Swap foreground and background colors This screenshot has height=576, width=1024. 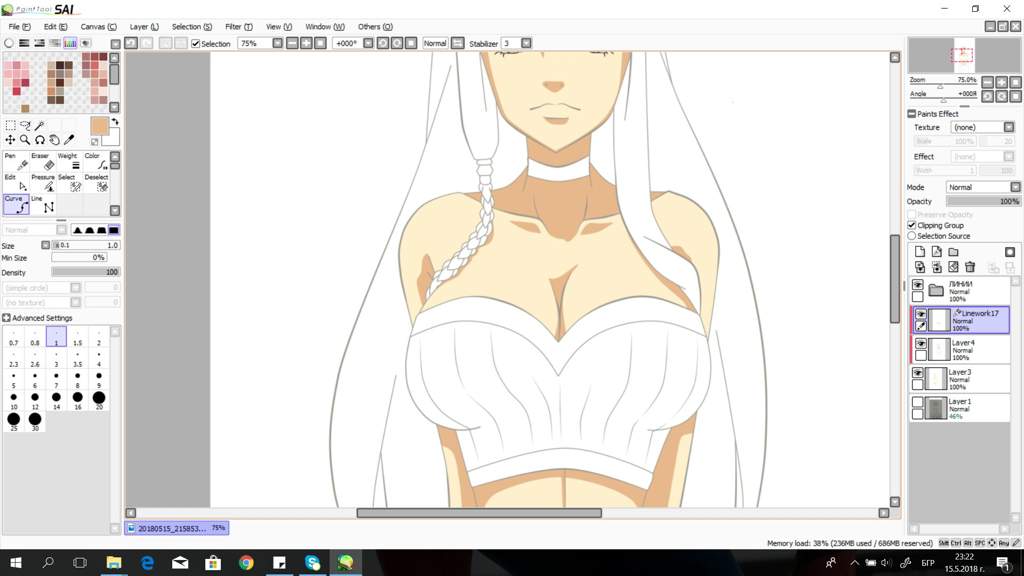(x=115, y=121)
